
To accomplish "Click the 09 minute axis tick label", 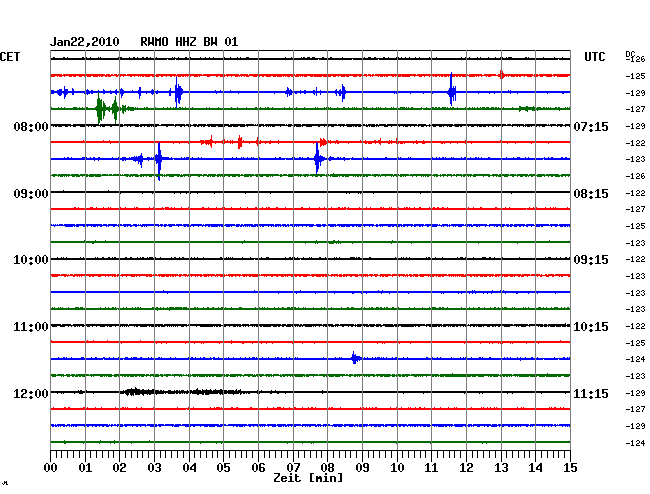I will tap(362, 468).
